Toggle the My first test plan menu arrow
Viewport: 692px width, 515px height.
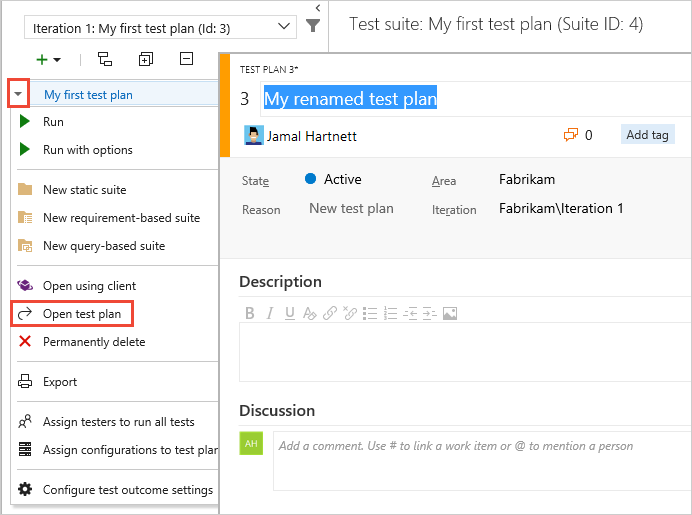point(19,95)
